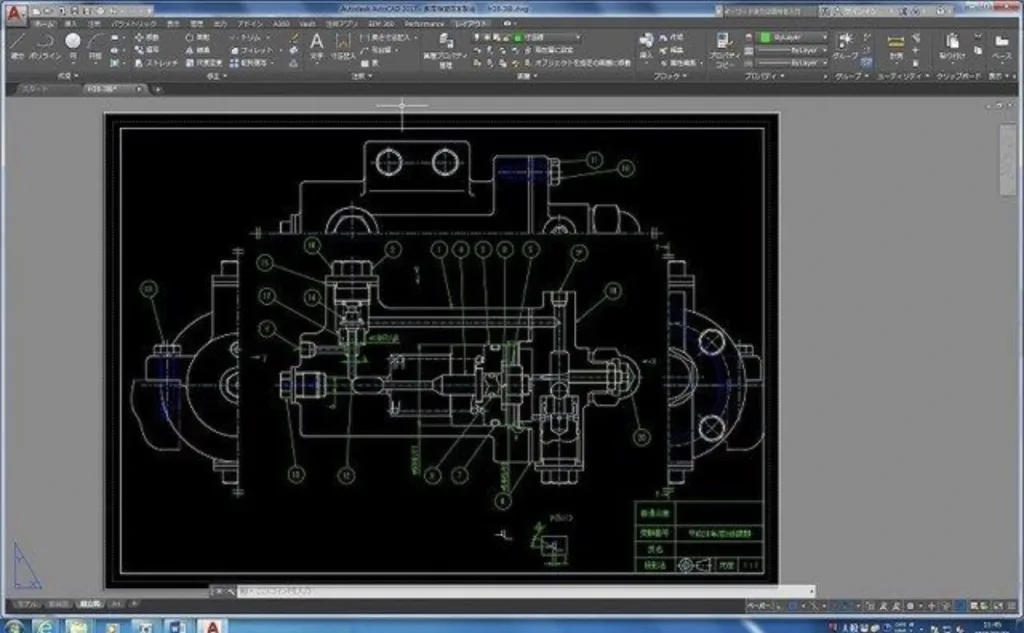
Task: Expand the ブロック panel title
Action: pos(671,76)
